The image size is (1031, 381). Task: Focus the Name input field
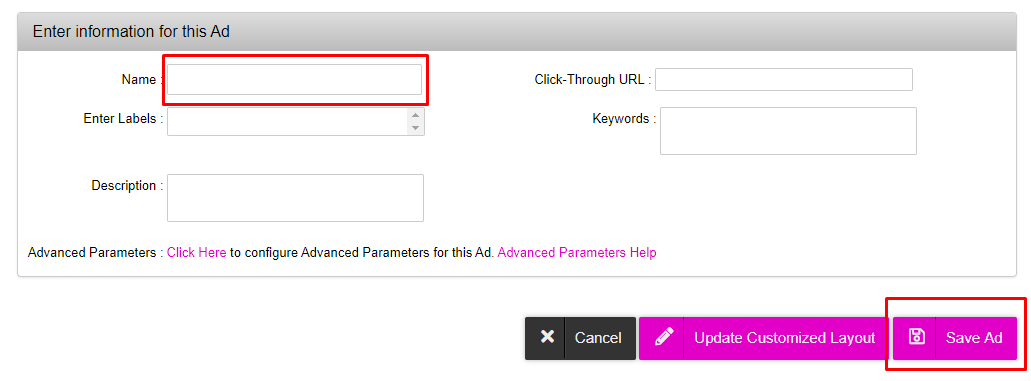click(x=294, y=80)
